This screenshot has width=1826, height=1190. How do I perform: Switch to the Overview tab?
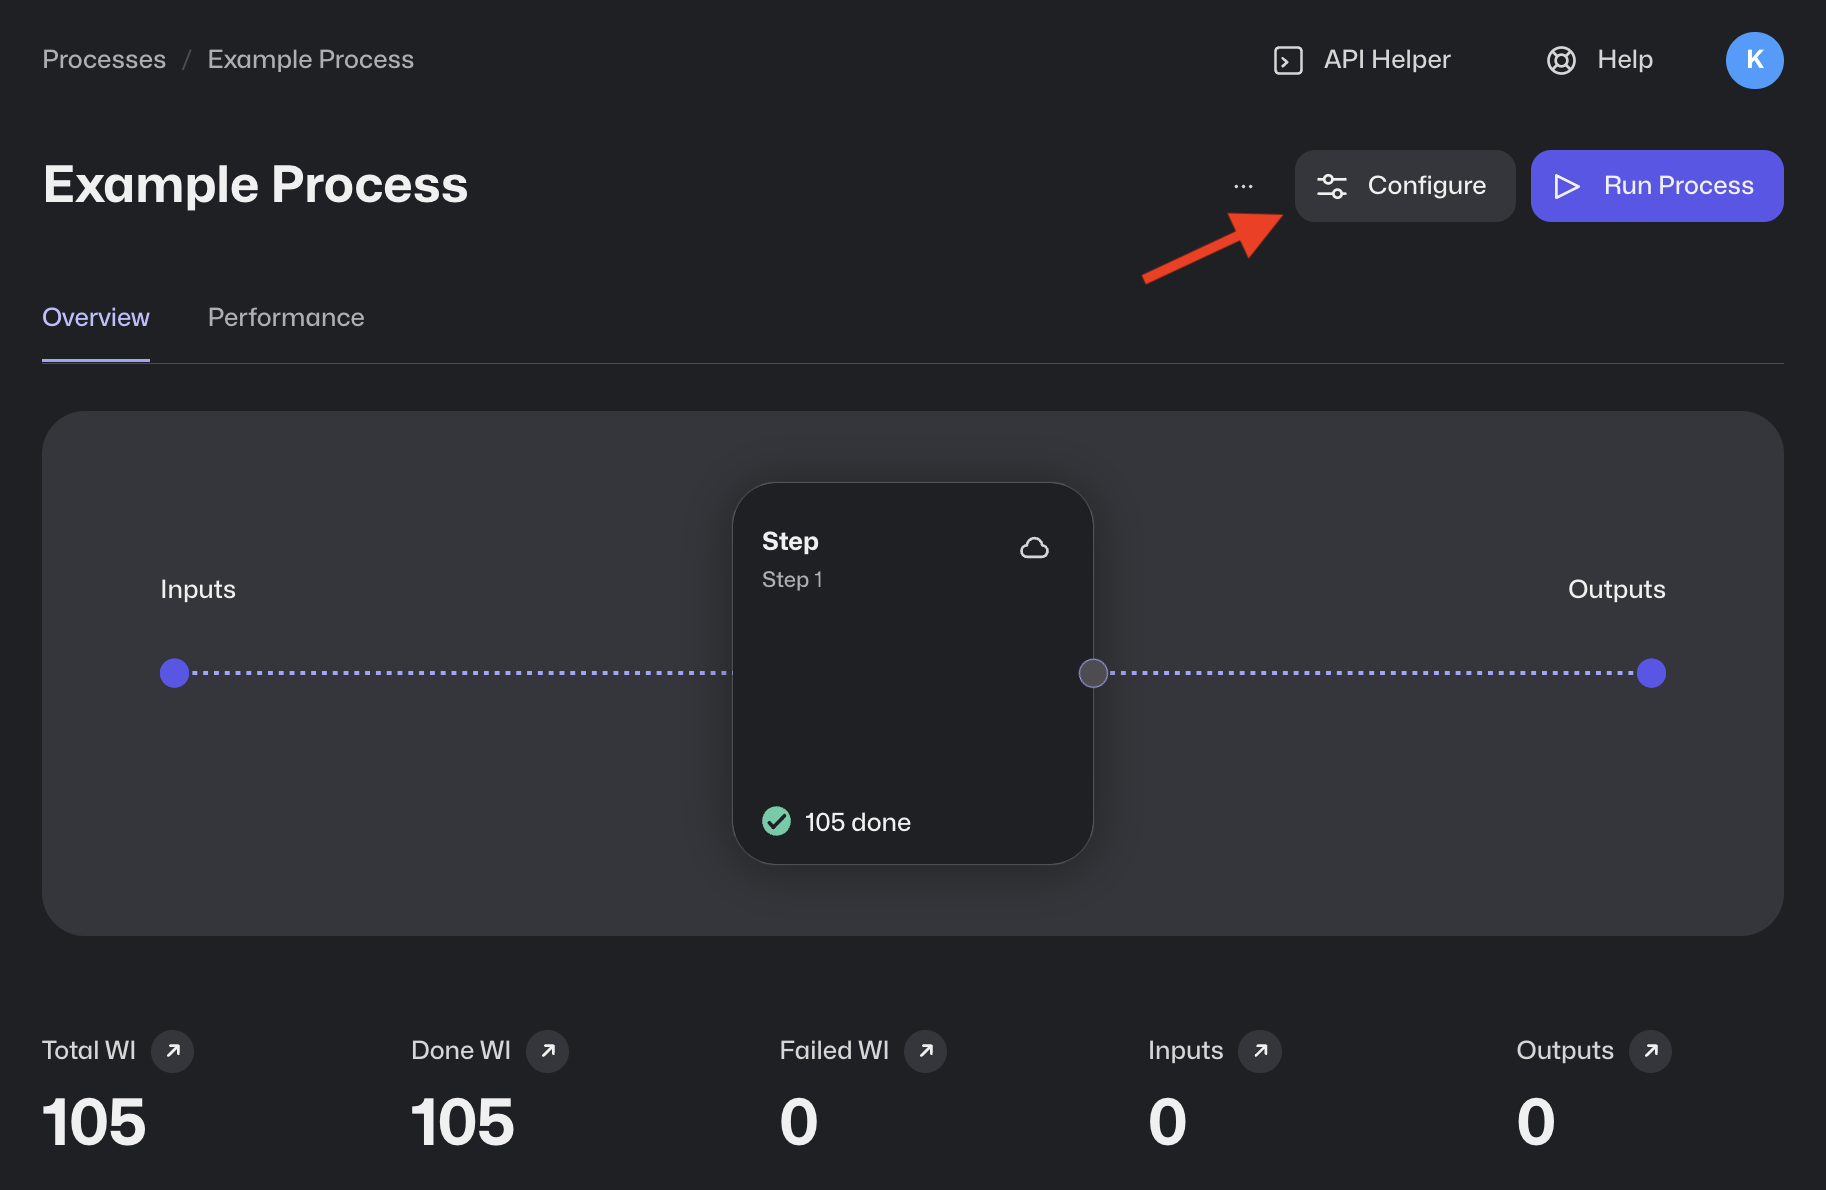coord(96,317)
